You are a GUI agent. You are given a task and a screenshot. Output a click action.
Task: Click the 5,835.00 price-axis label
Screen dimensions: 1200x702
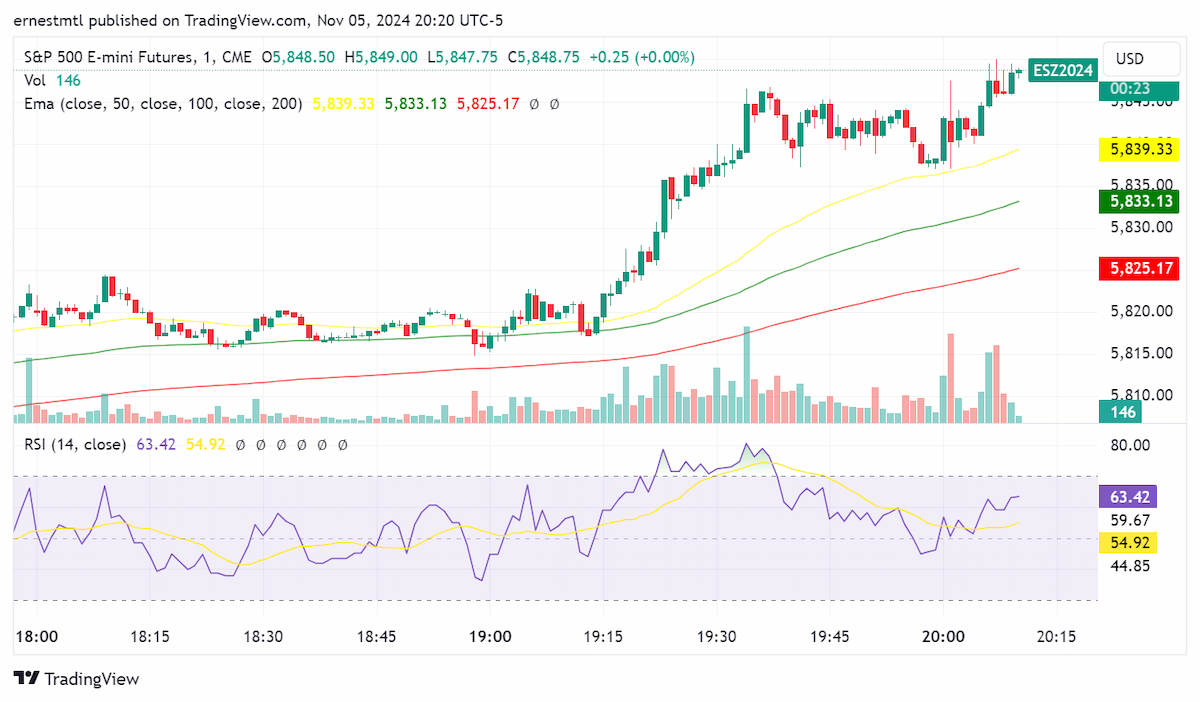coord(1141,185)
